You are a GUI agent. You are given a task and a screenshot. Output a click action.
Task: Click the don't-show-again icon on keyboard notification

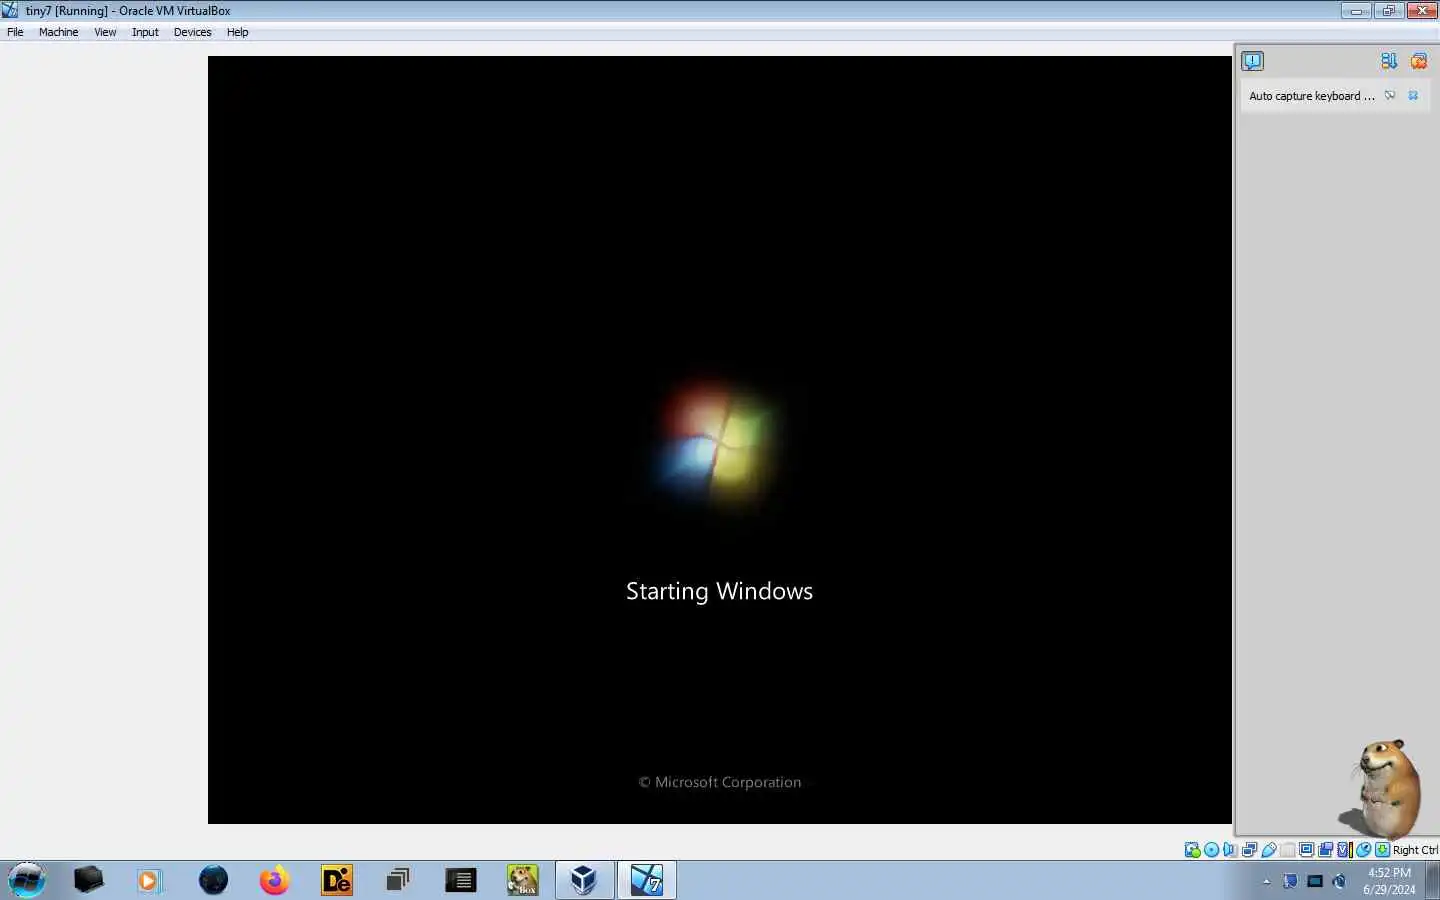tap(1390, 96)
